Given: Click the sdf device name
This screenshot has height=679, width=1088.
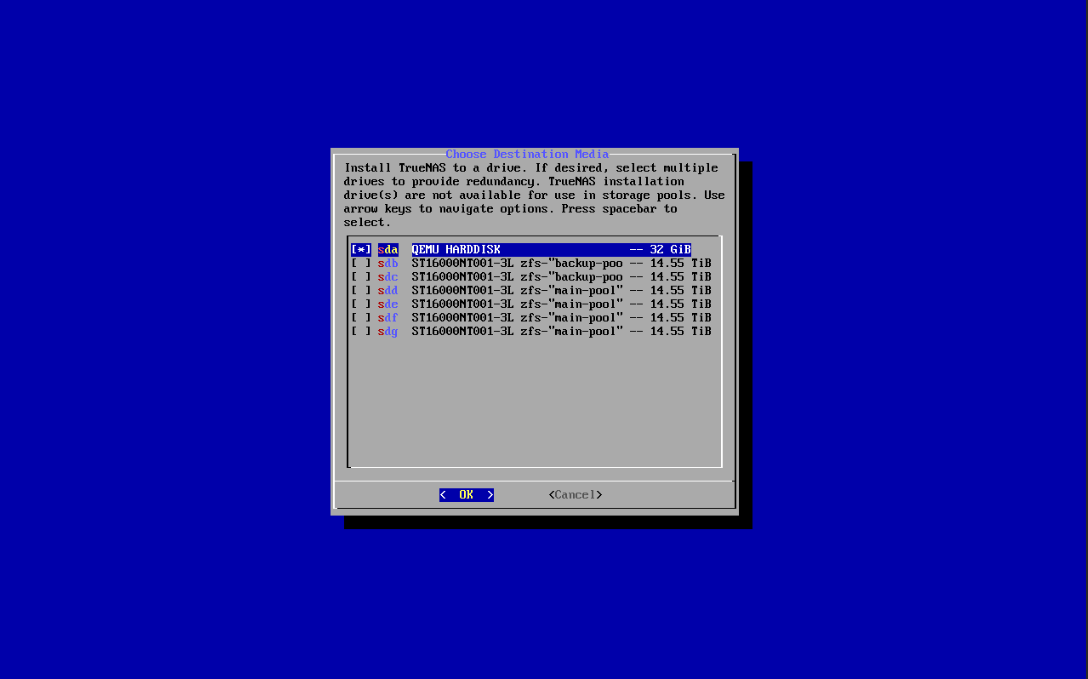Looking at the screenshot, I should (x=388, y=318).
